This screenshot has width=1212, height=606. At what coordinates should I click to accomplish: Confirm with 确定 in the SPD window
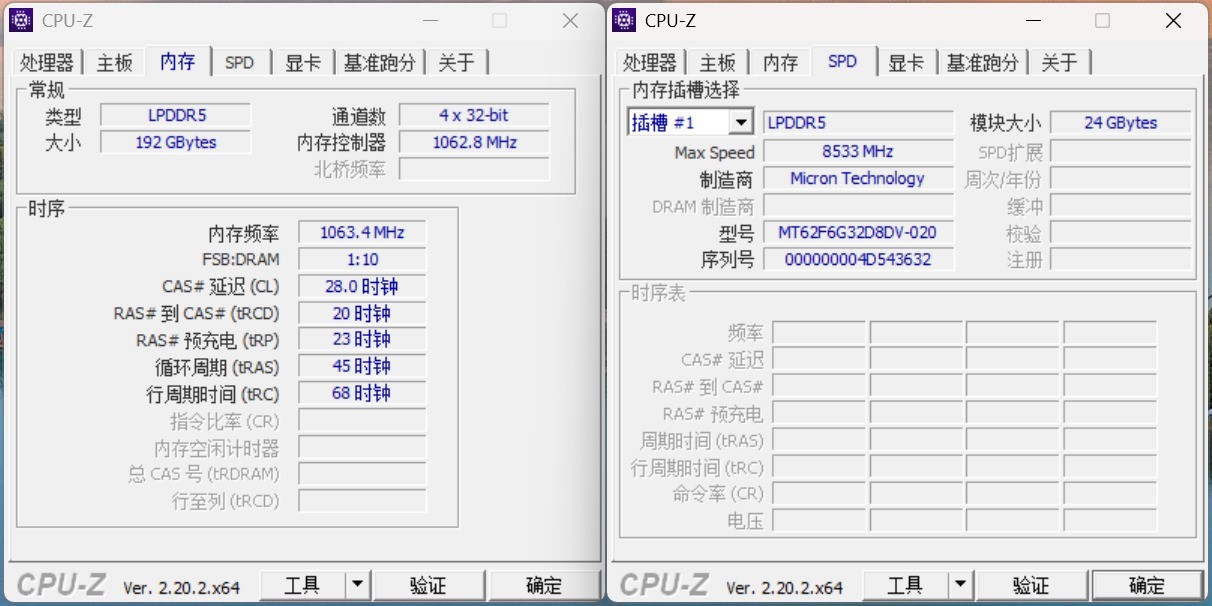coord(1146,585)
